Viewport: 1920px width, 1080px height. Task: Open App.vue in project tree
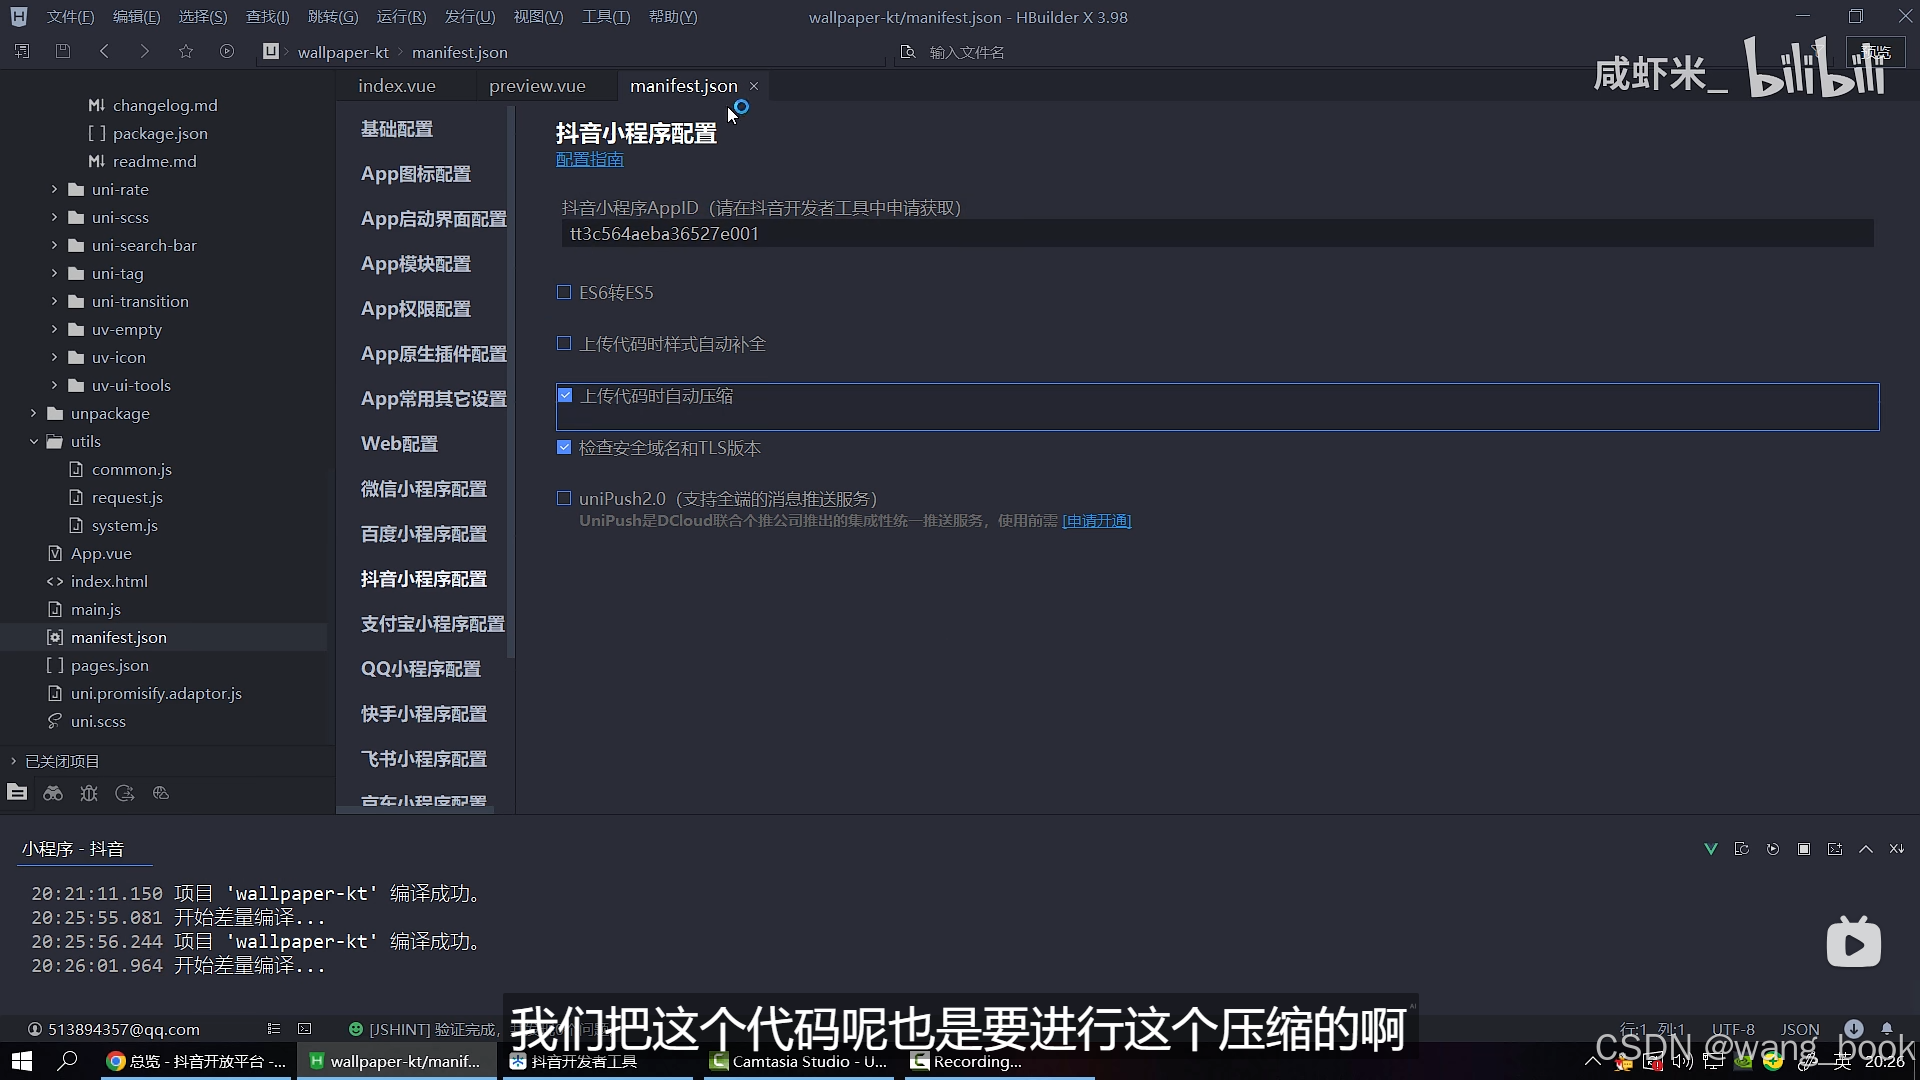click(x=101, y=553)
